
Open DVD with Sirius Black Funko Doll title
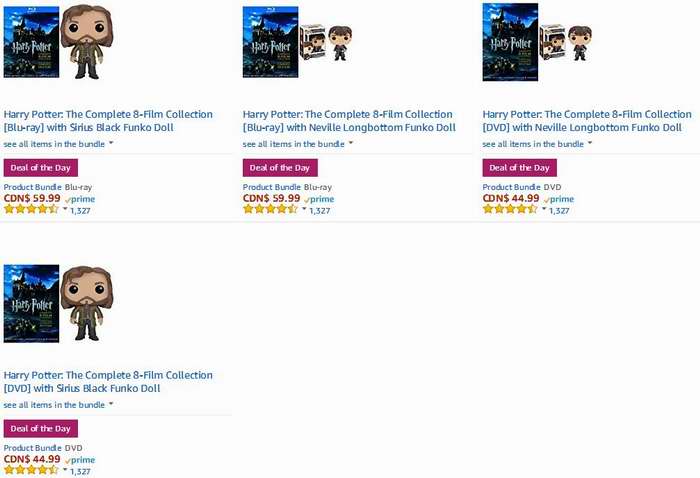tap(108, 382)
